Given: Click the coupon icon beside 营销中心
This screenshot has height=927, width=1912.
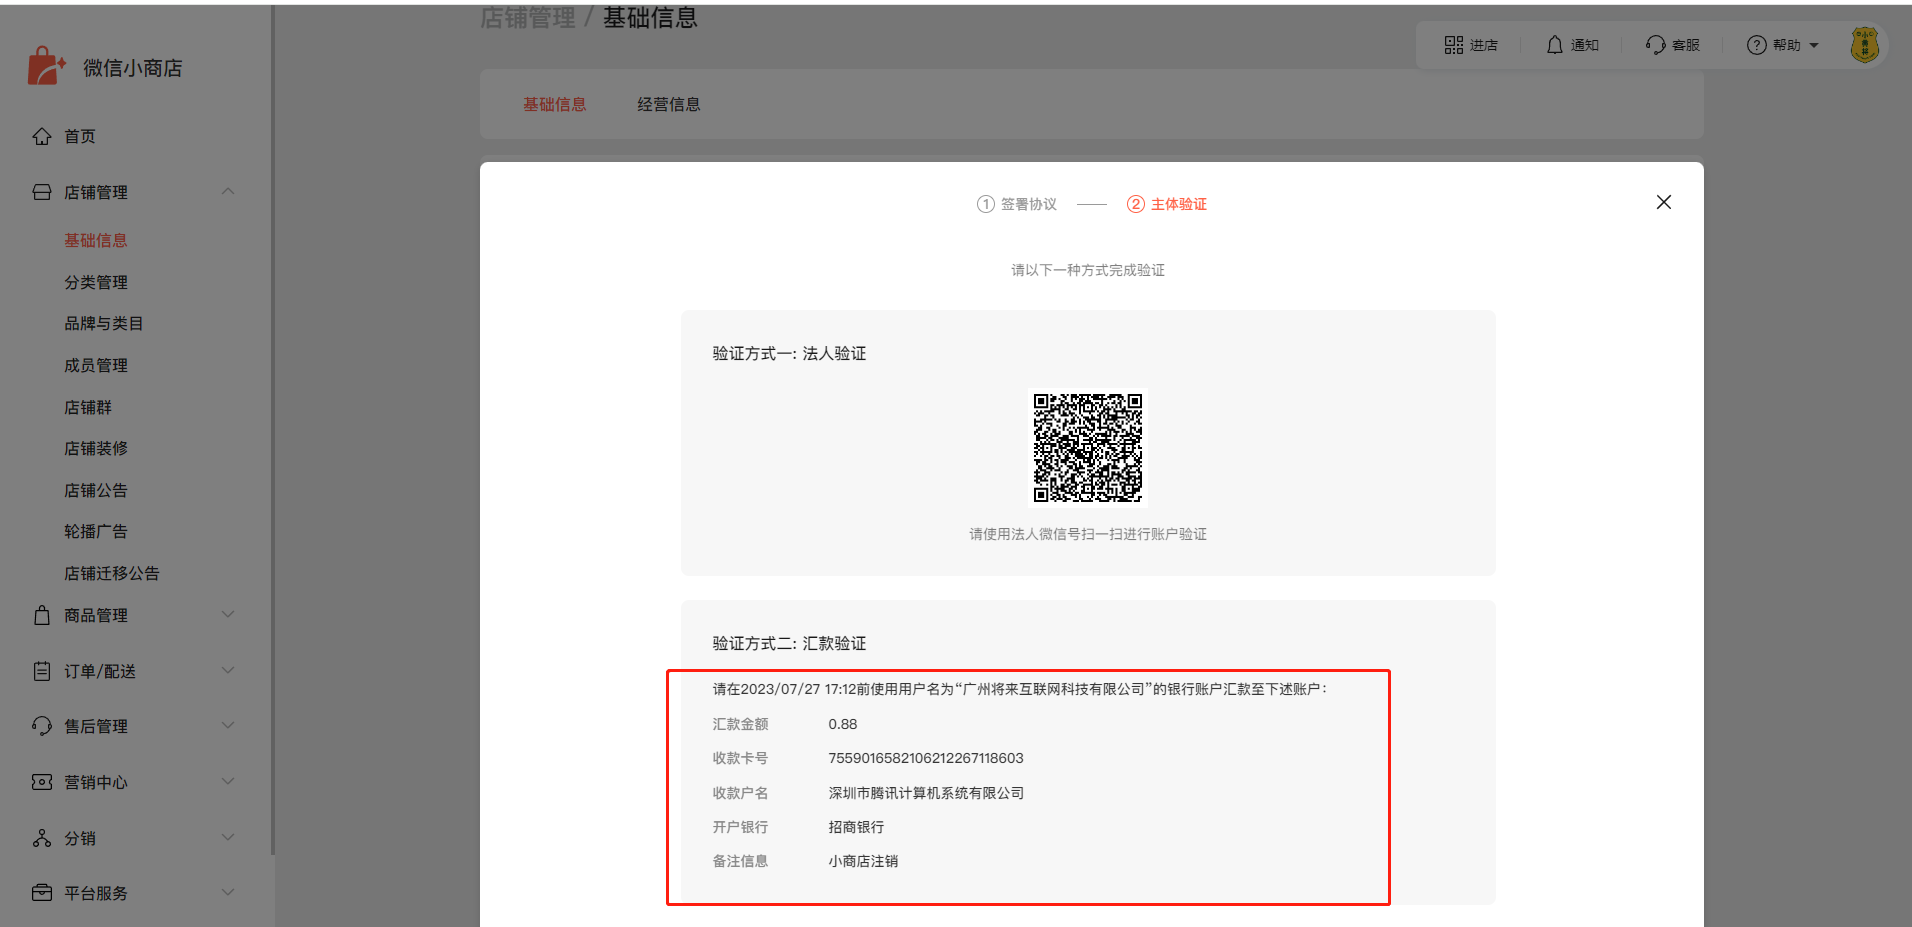Looking at the screenshot, I should [x=42, y=782].
